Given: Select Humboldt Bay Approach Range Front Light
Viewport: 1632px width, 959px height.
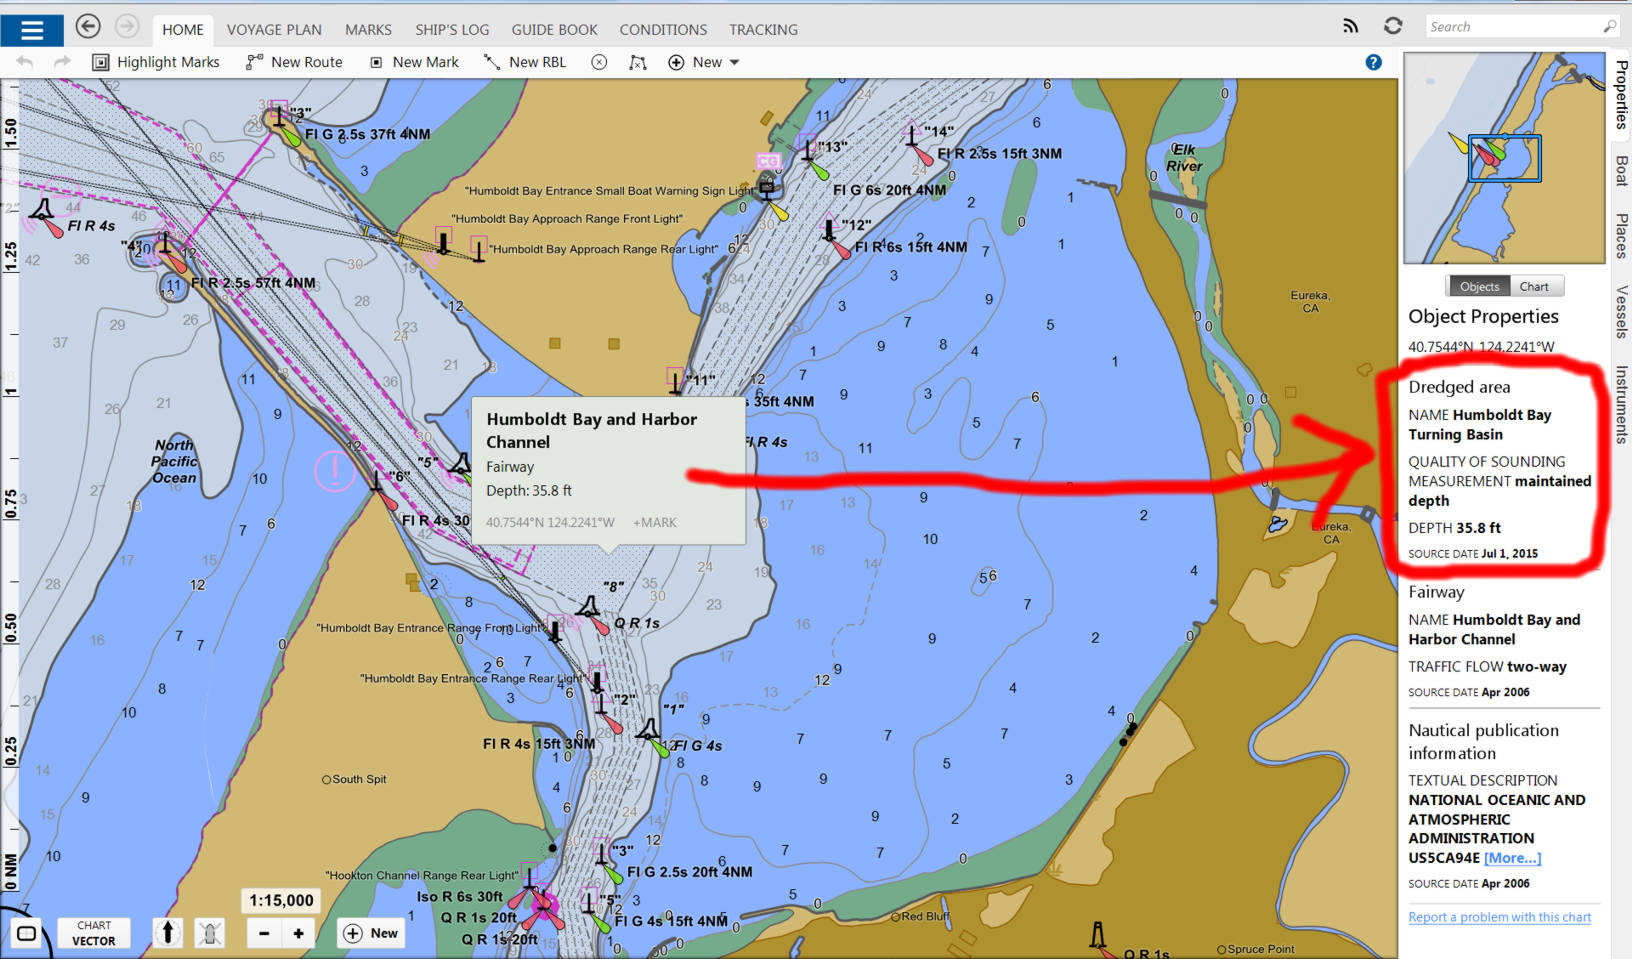Looking at the screenshot, I should coord(443,240).
